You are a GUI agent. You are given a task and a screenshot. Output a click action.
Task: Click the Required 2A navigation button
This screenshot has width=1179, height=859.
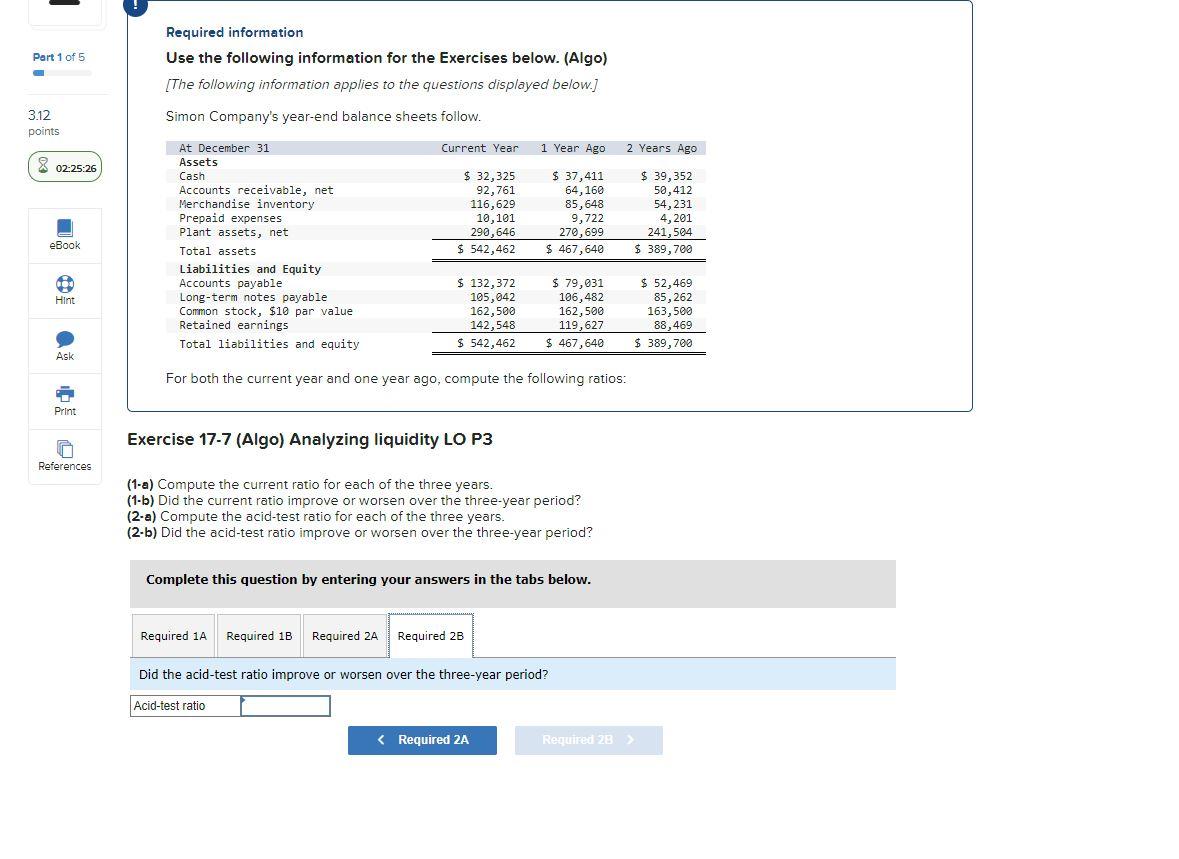pos(422,739)
